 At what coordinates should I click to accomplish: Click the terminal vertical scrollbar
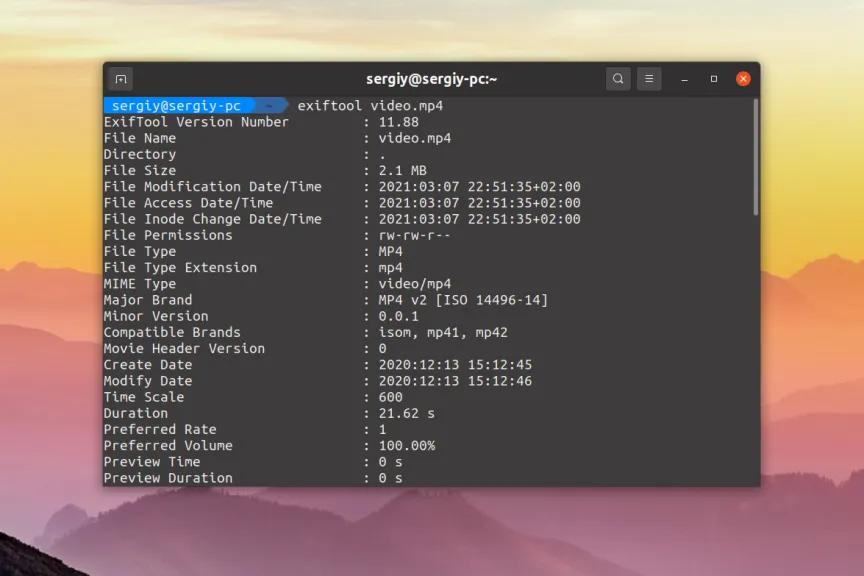tap(755, 158)
